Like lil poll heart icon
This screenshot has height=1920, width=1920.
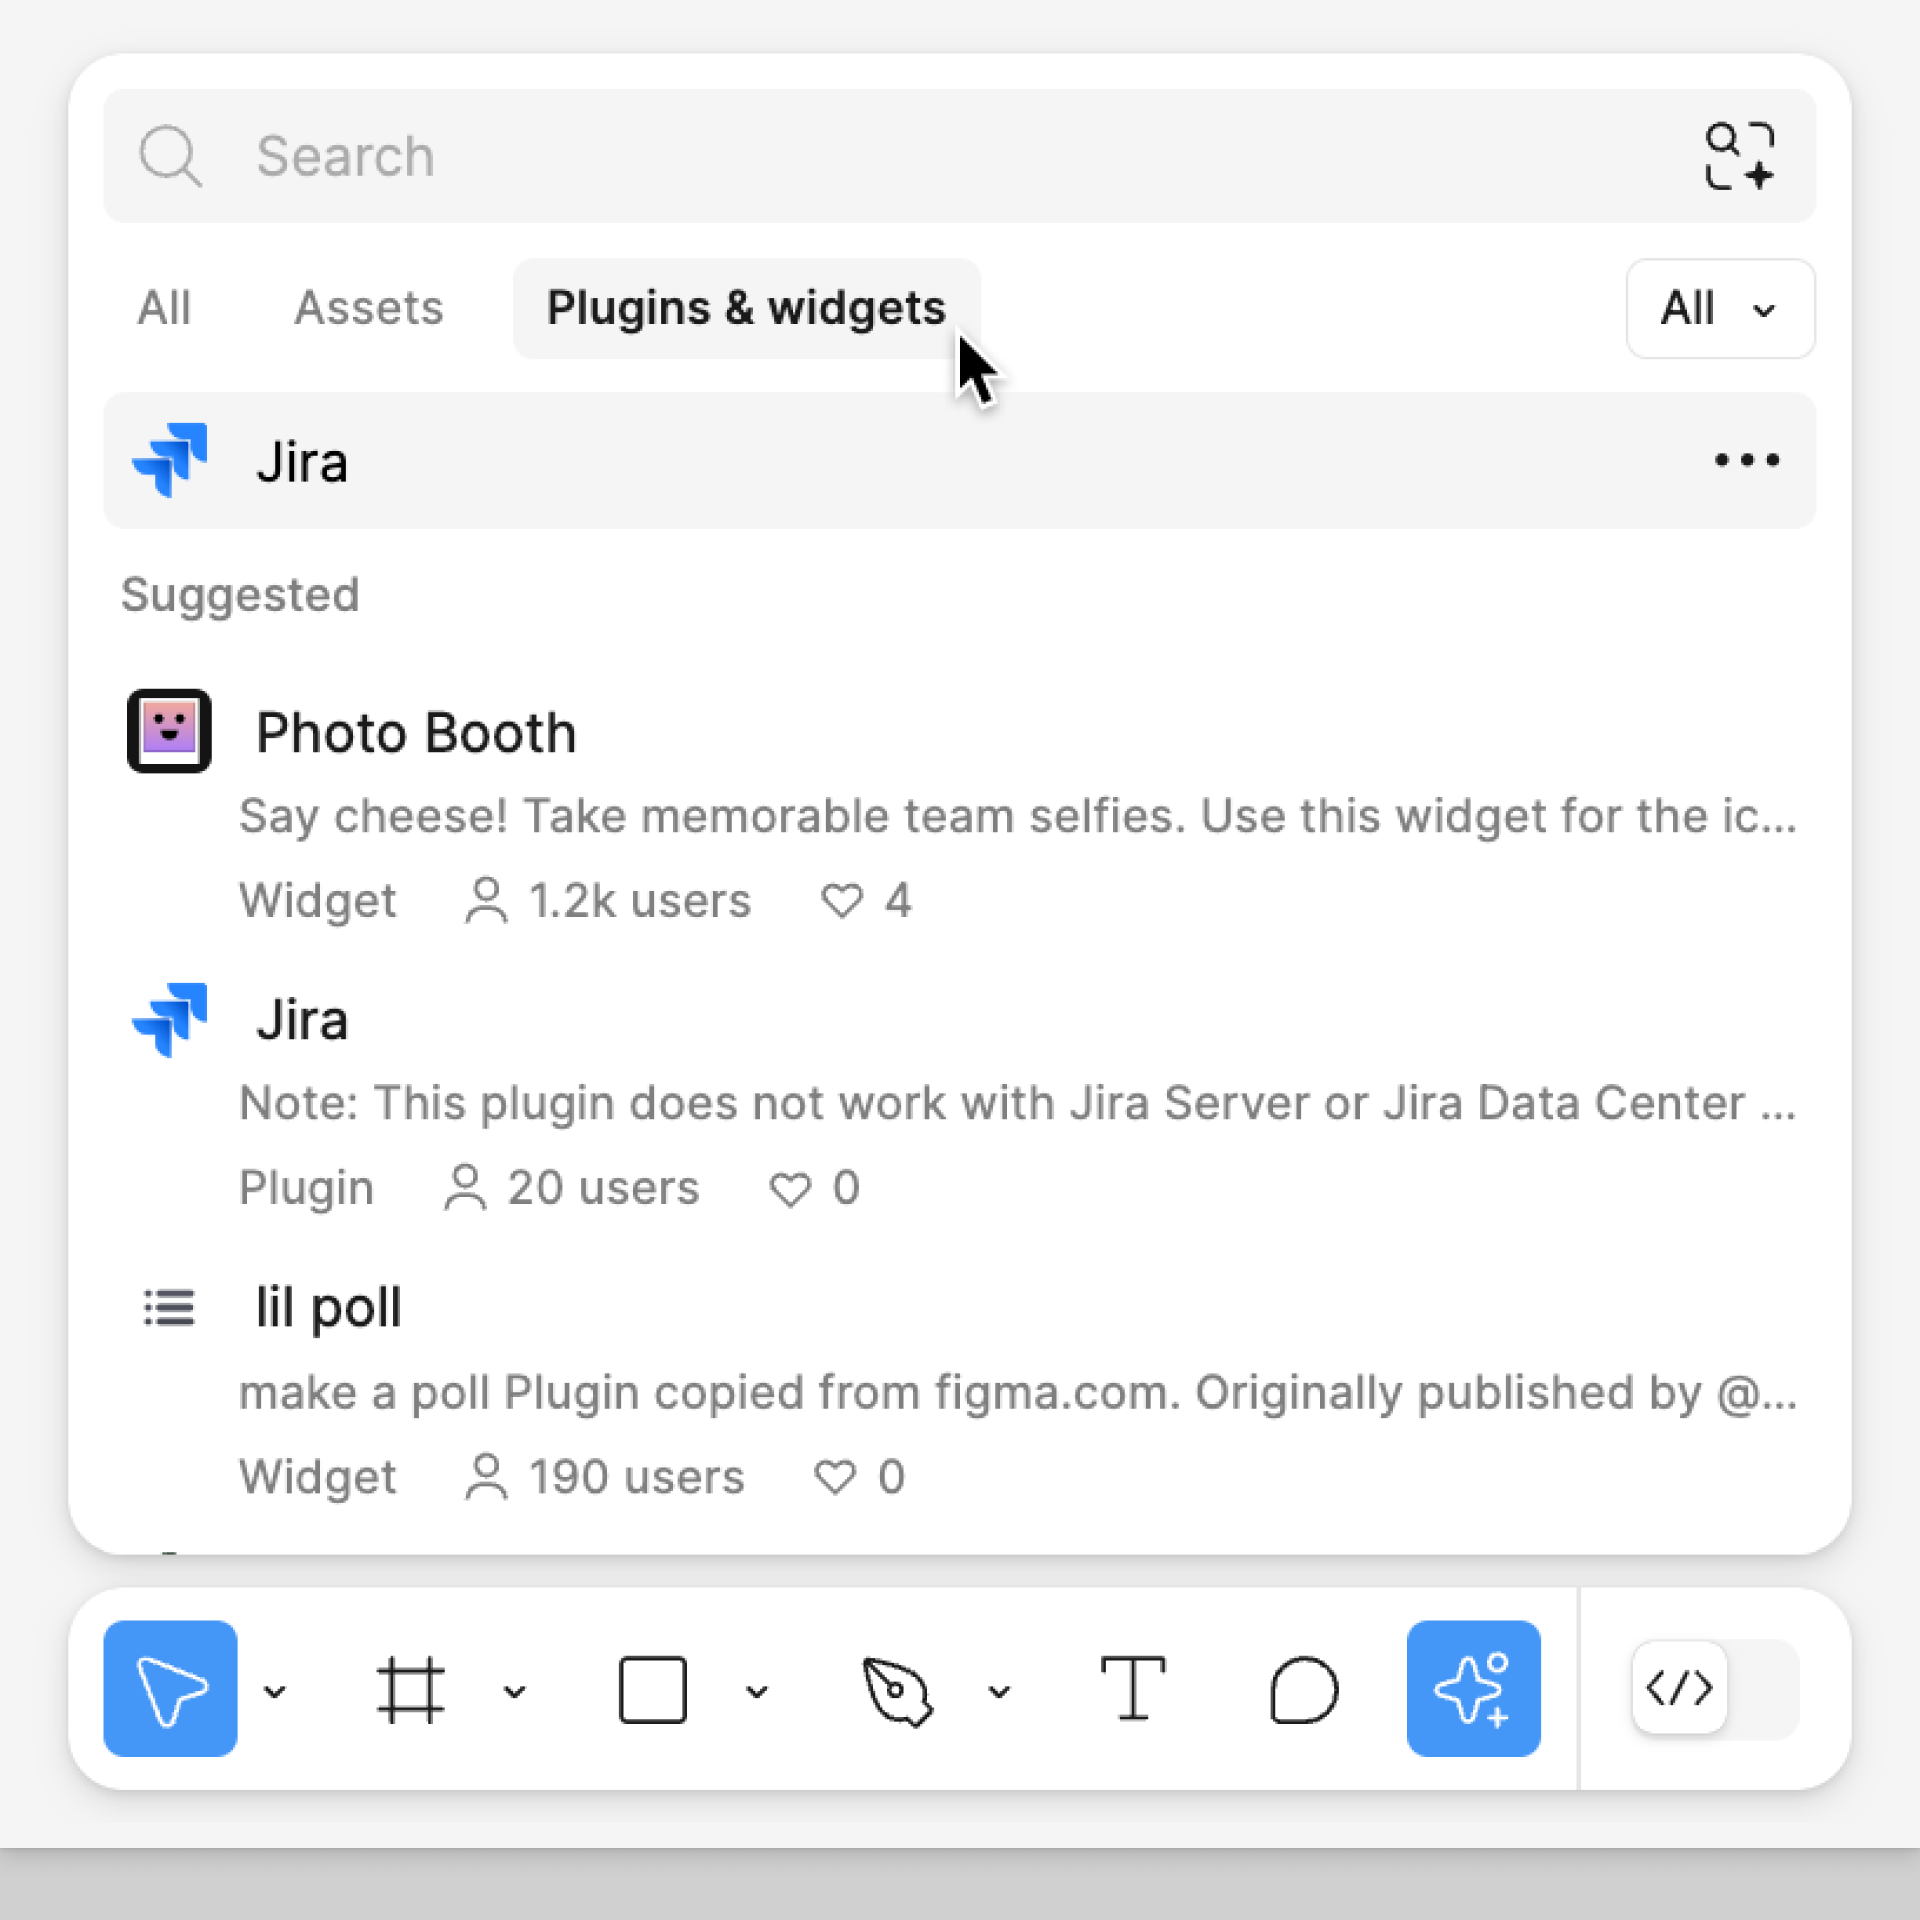pos(835,1477)
